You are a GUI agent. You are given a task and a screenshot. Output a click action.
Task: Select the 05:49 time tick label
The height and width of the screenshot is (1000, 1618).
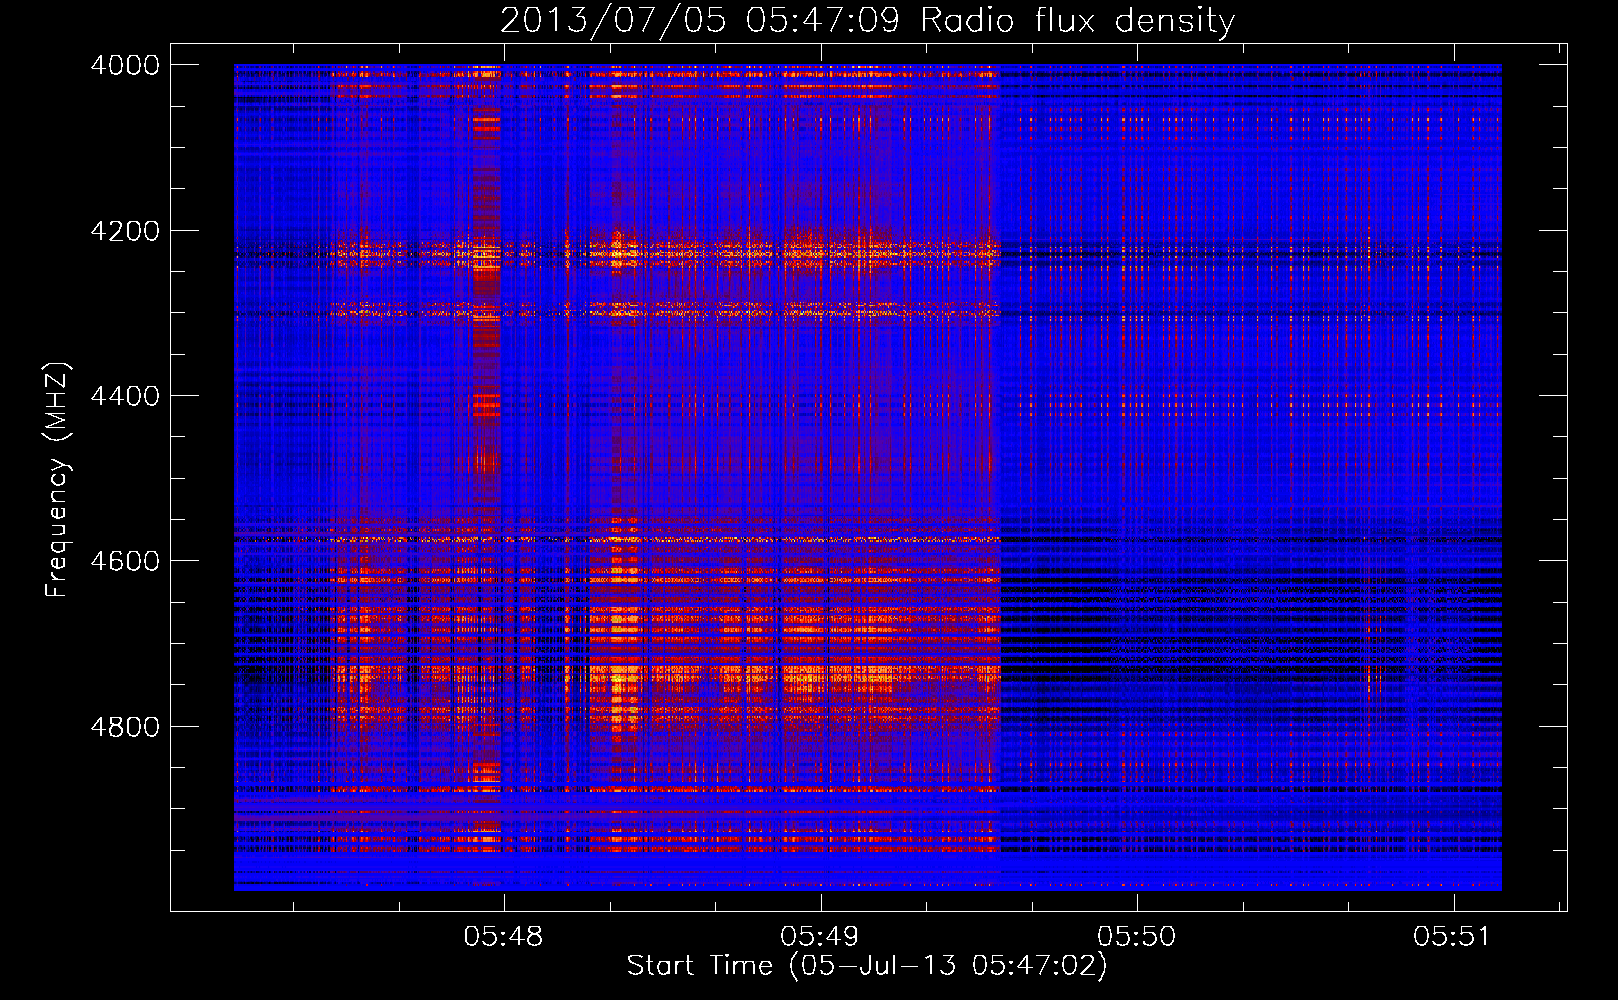pos(820,937)
